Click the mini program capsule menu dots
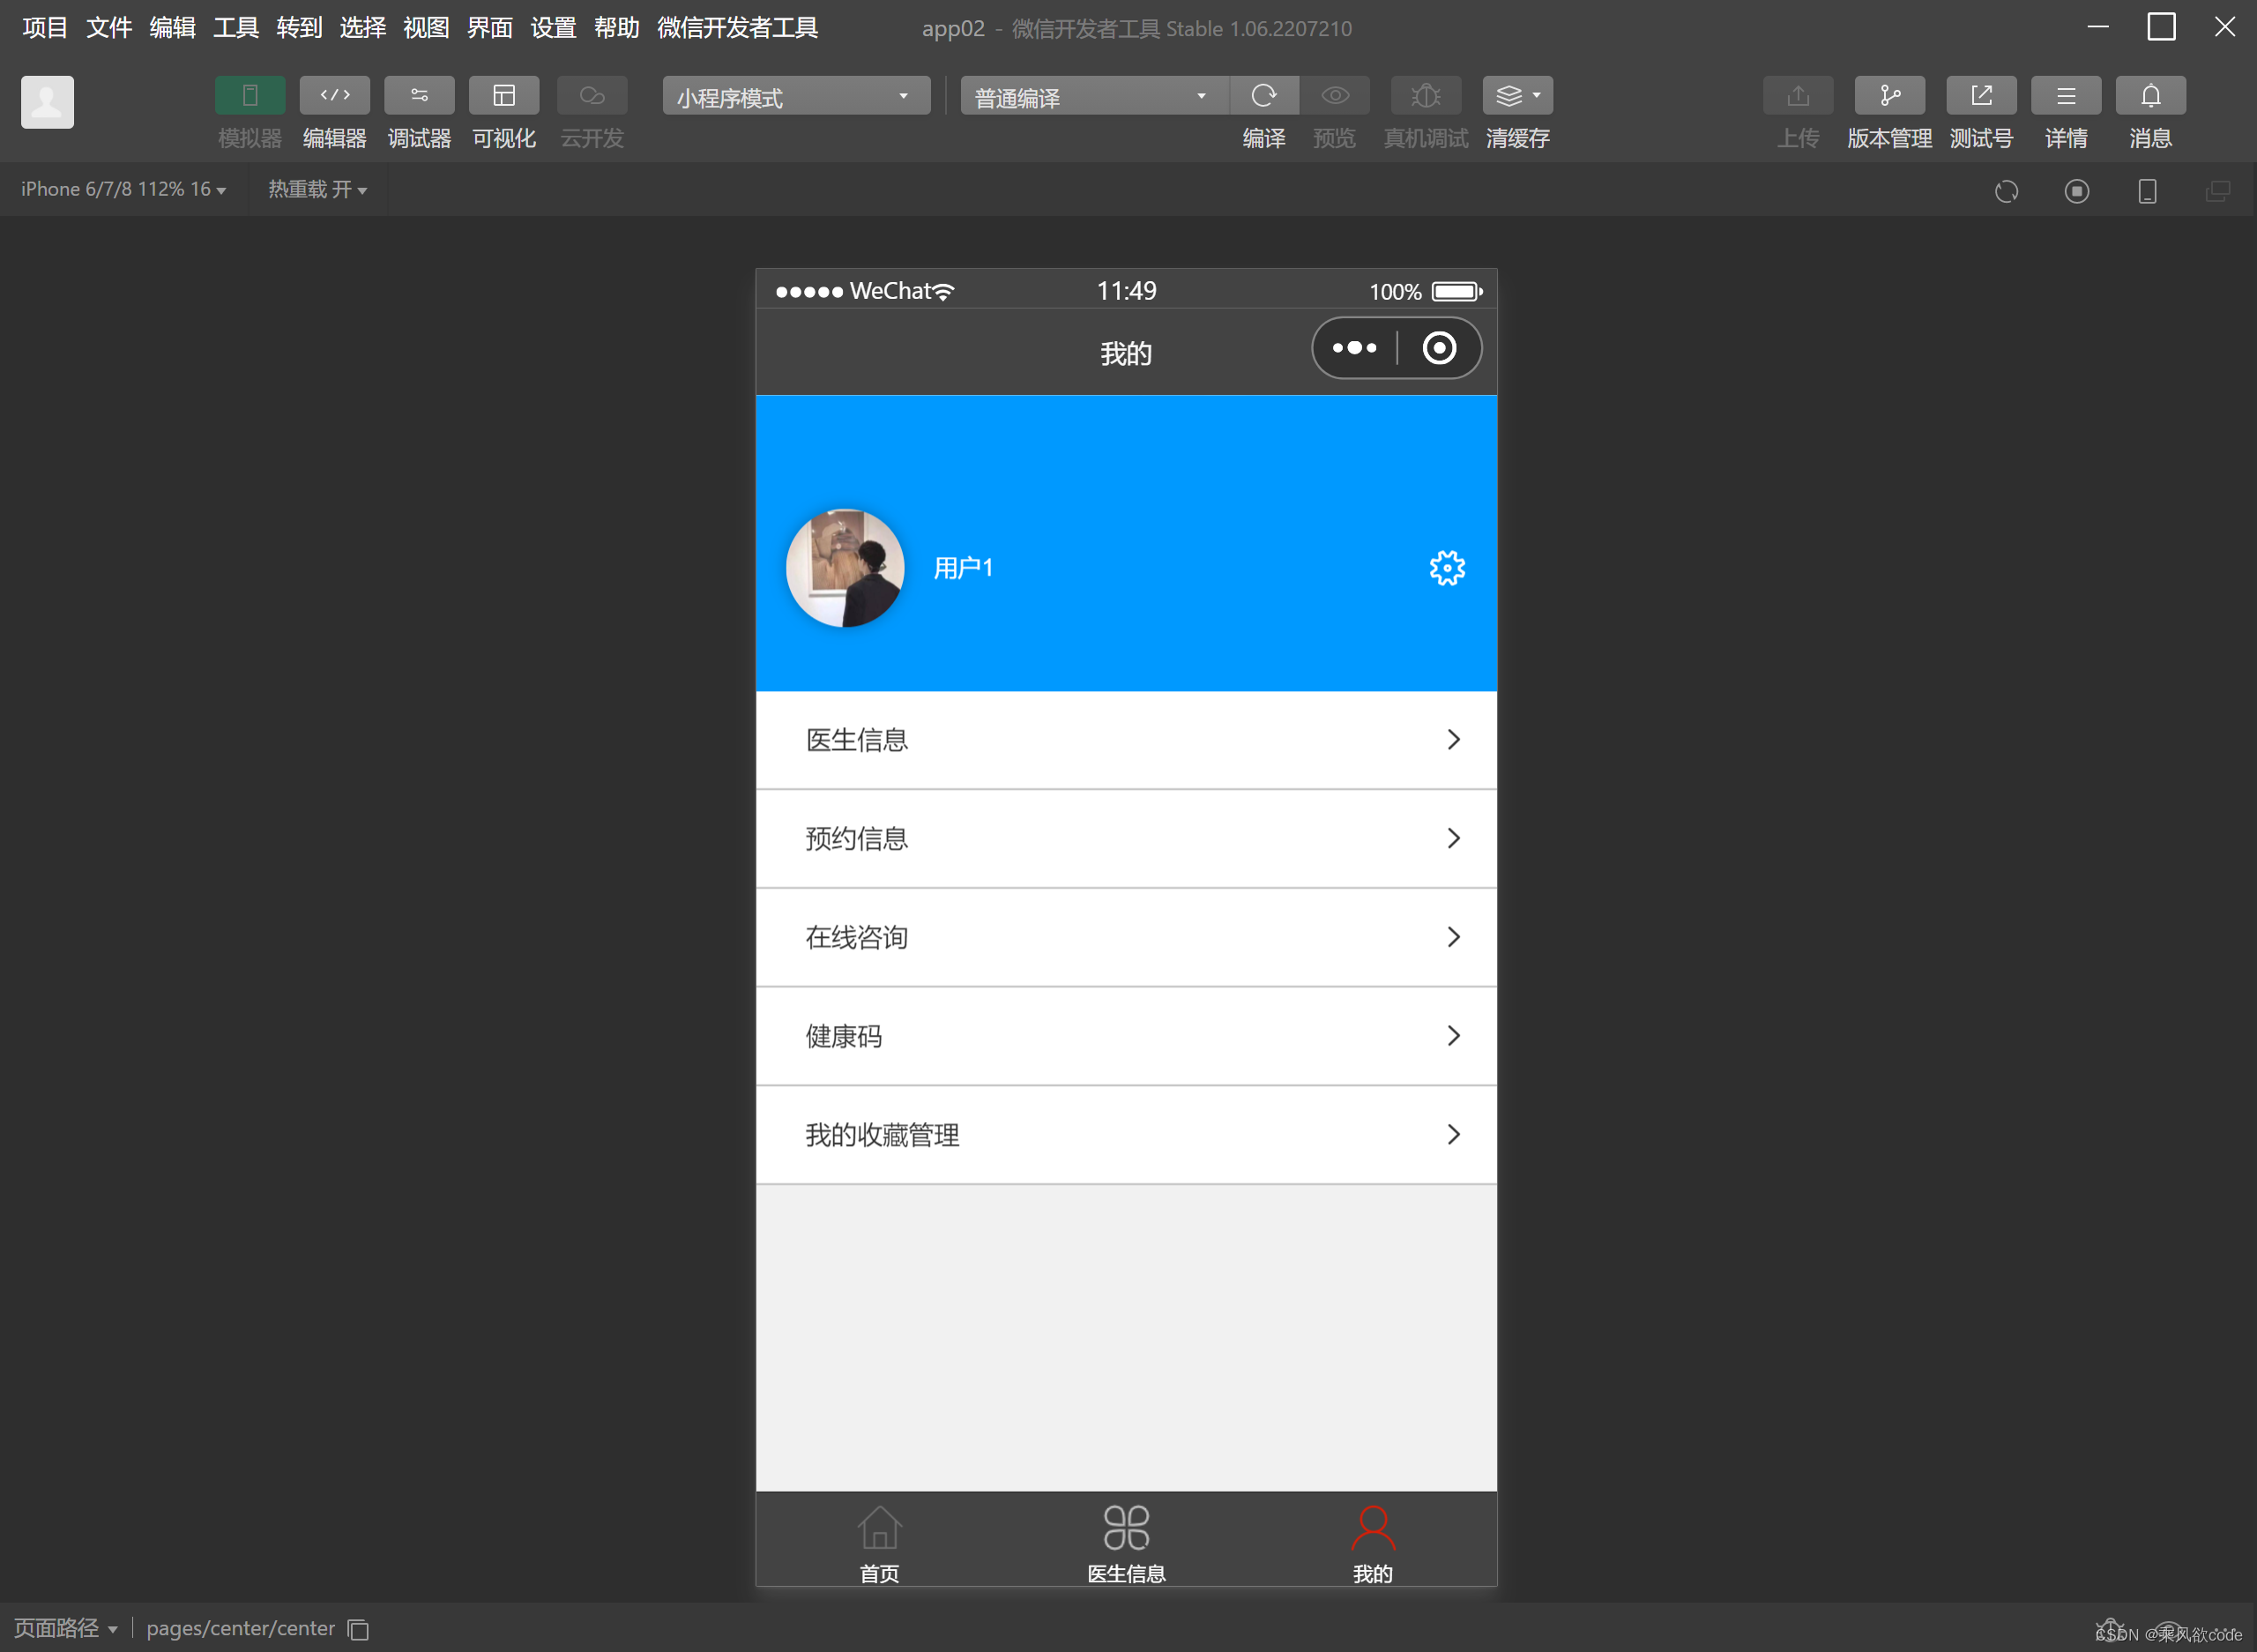 (x=1355, y=348)
